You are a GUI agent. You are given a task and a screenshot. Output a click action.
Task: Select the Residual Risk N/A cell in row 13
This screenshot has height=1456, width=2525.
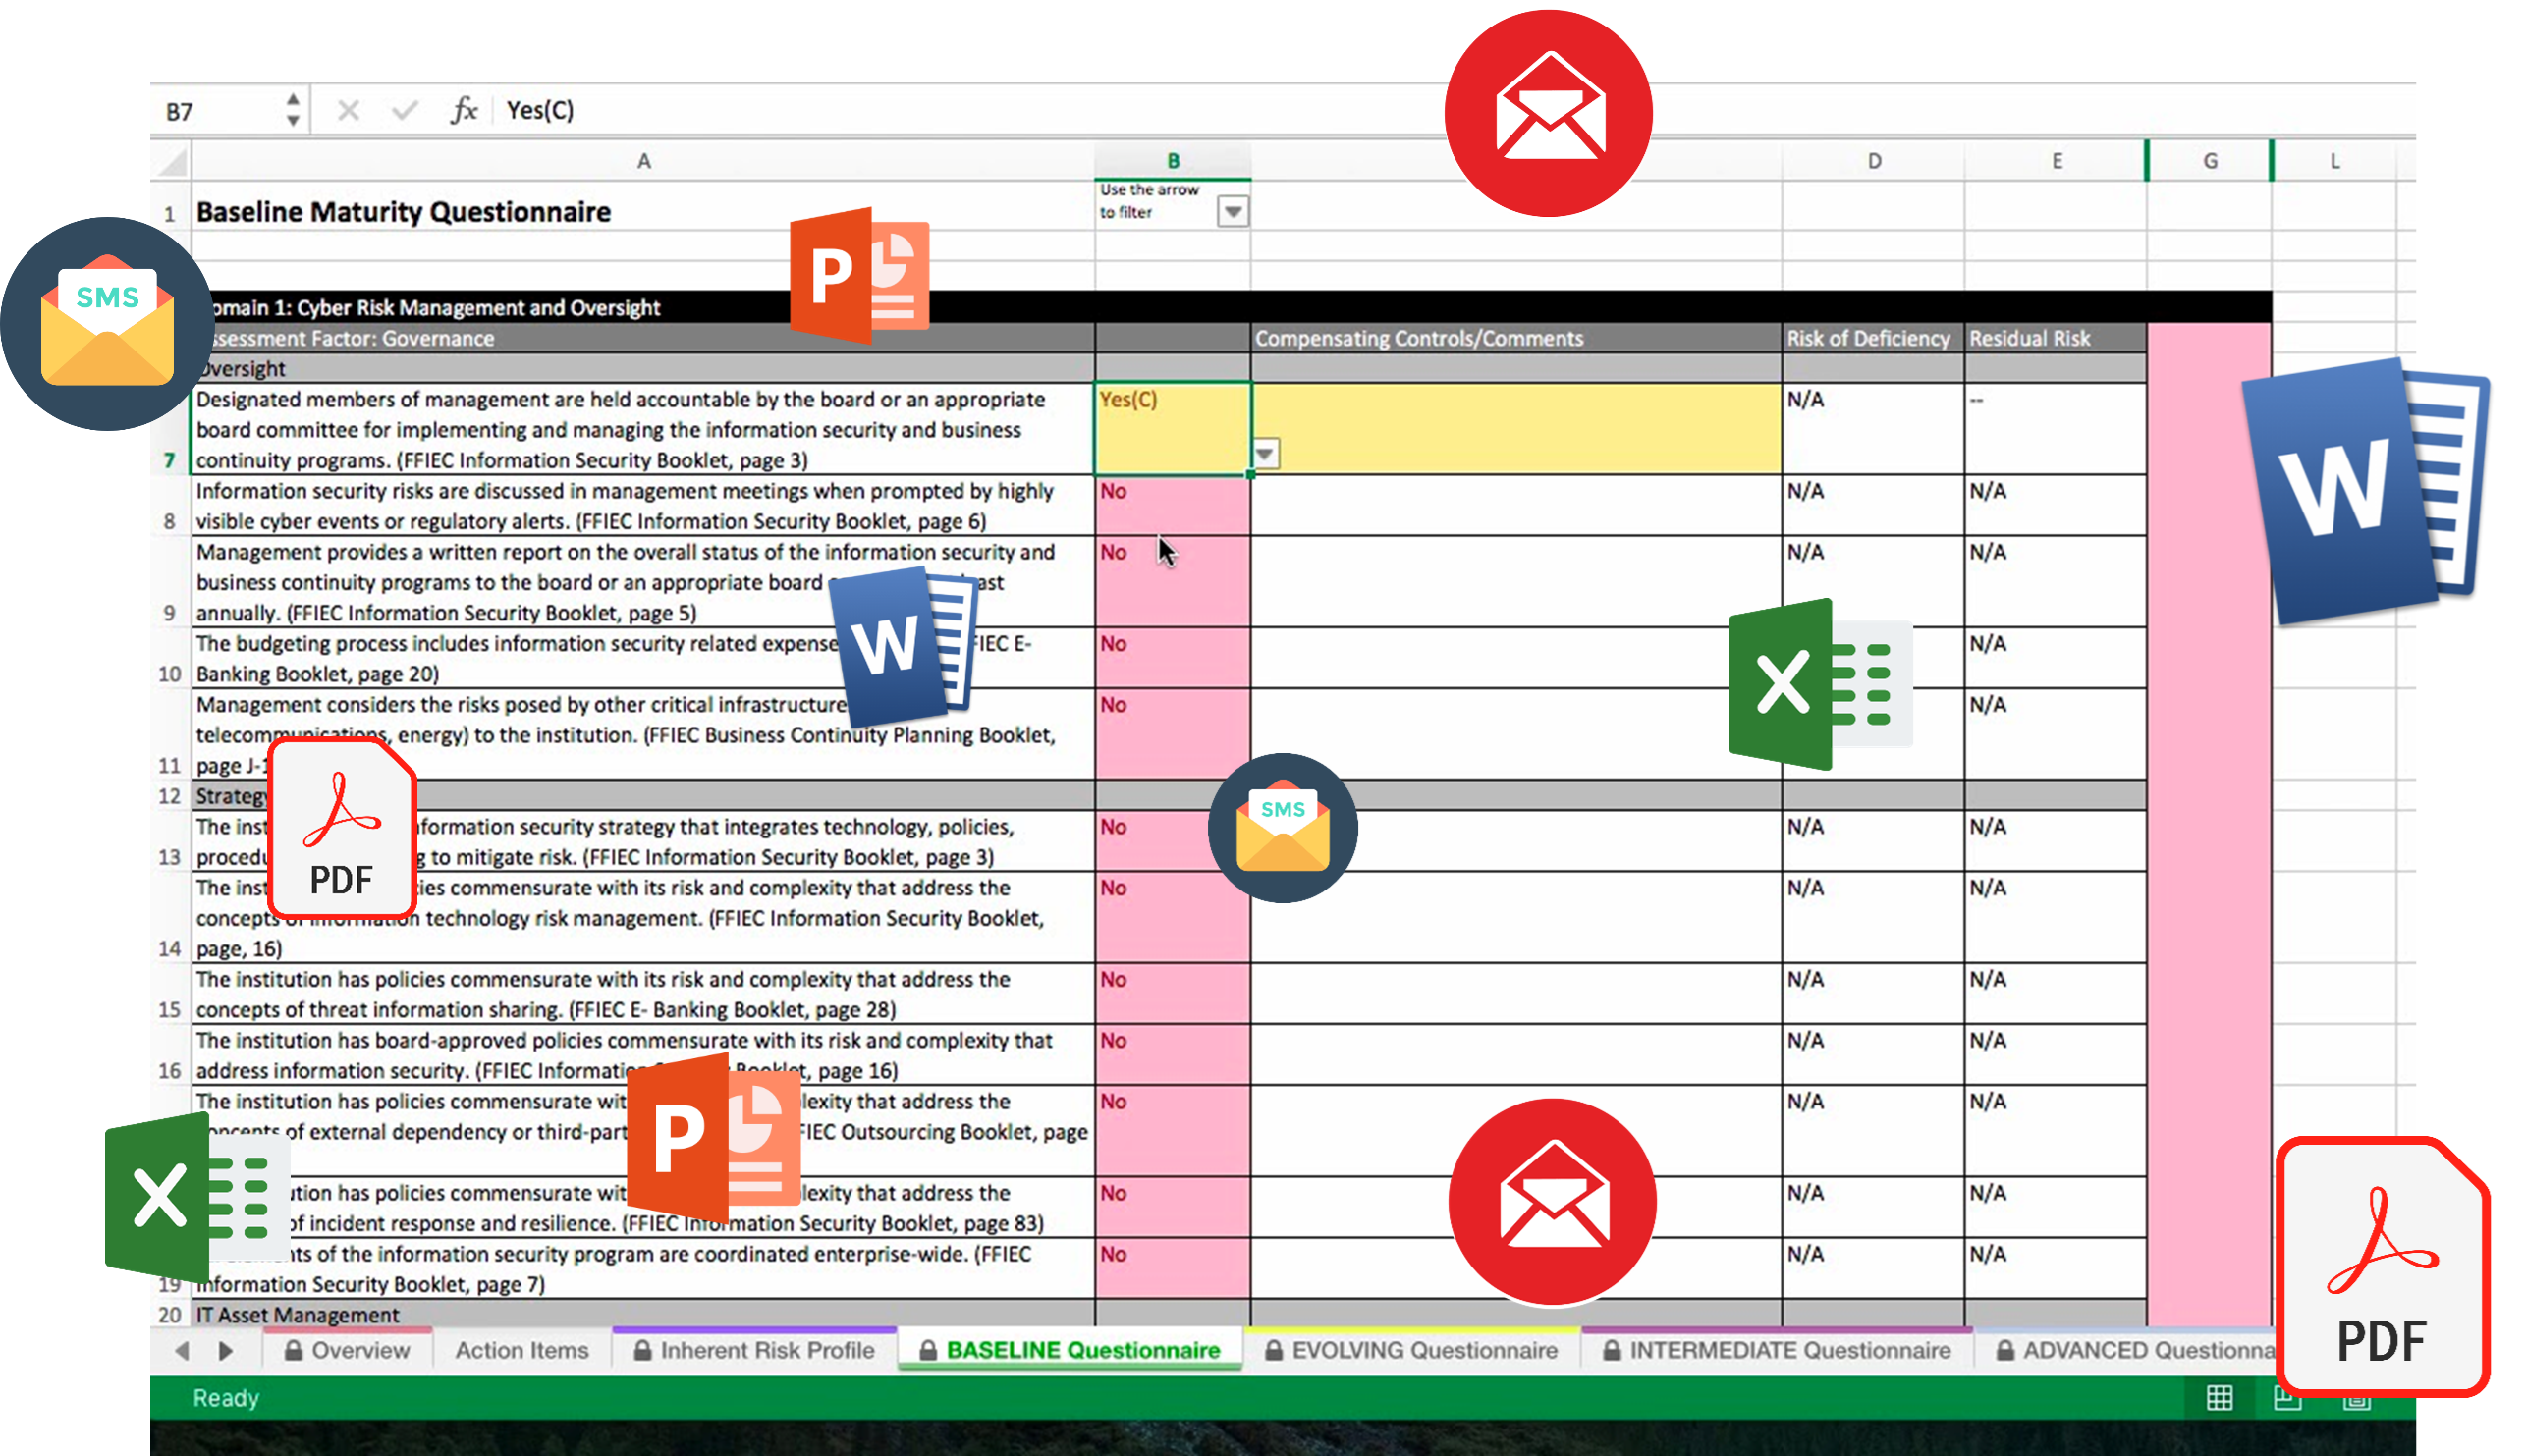[2055, 841]
